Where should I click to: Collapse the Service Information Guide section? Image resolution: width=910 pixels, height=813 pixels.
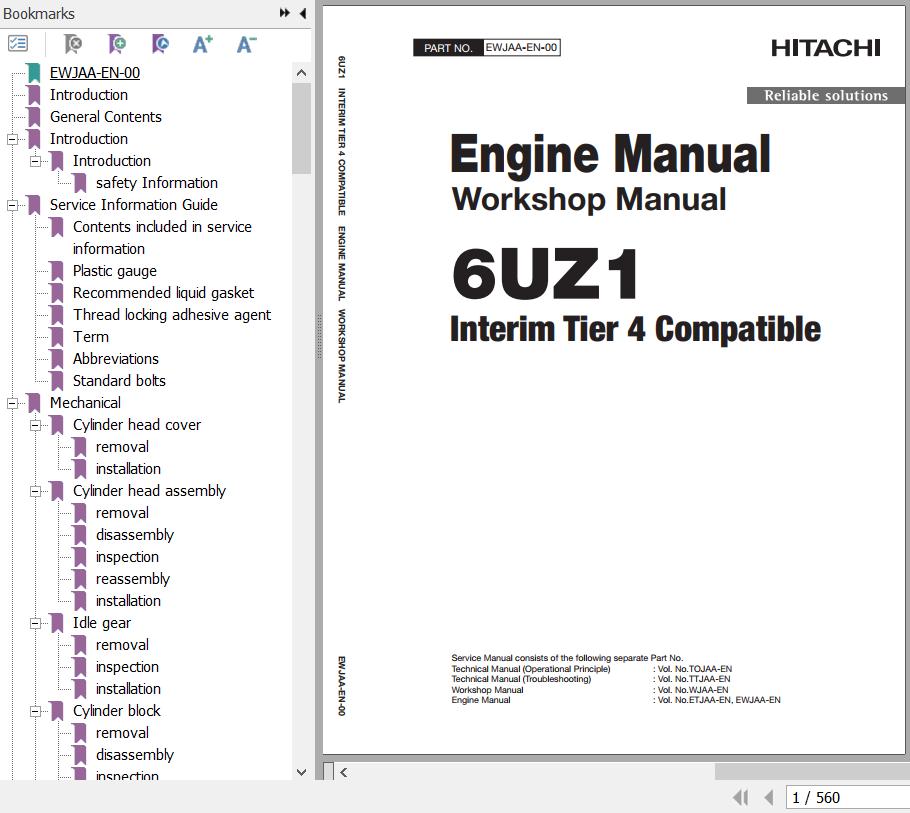tap(12, 205)
